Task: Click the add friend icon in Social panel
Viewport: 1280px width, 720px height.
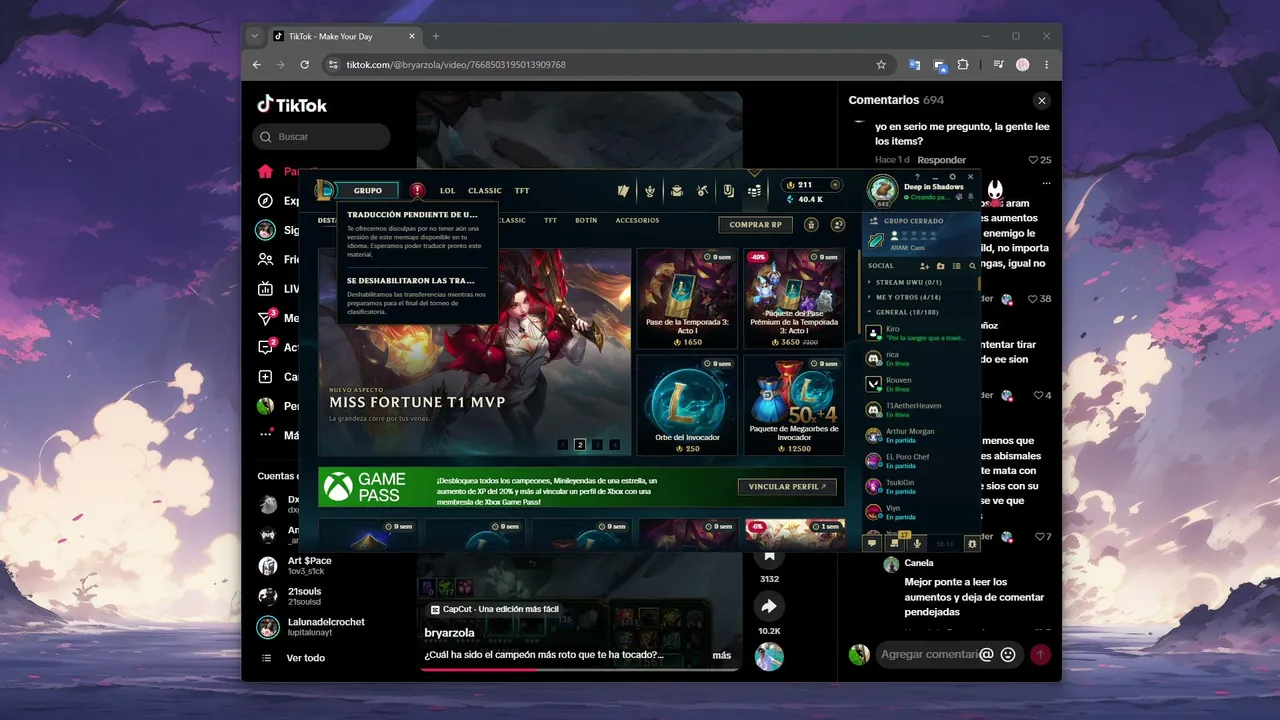Action: tap(925, 266)
